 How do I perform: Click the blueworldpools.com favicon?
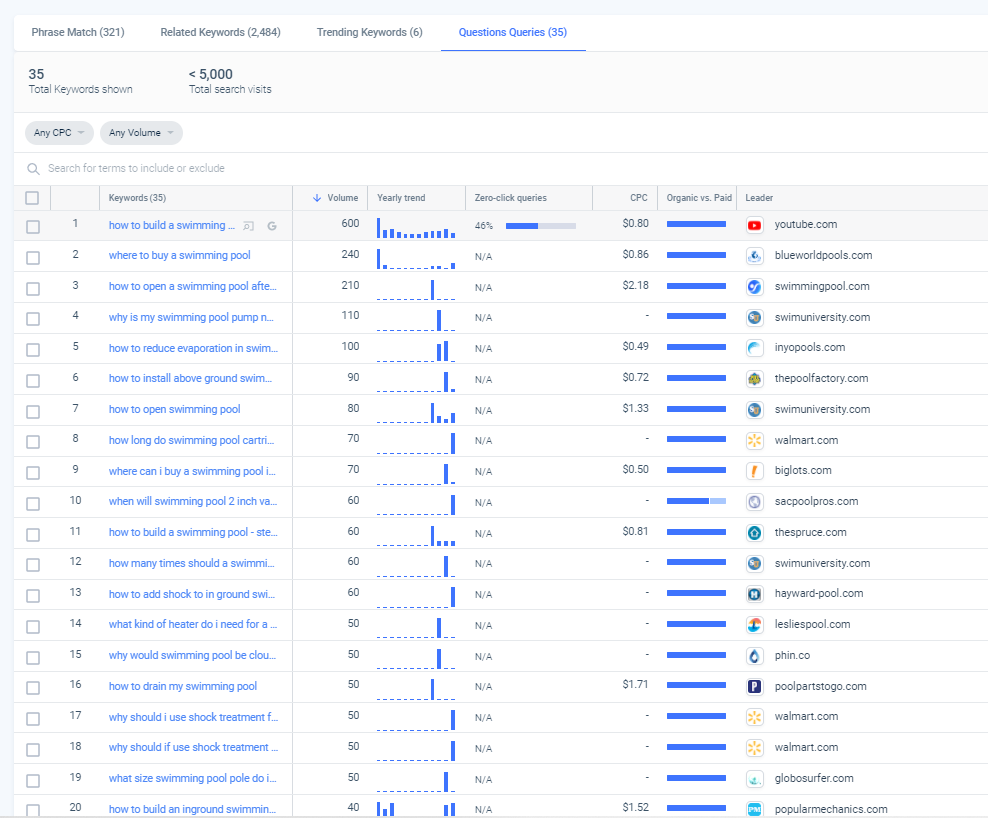(755, 256)
